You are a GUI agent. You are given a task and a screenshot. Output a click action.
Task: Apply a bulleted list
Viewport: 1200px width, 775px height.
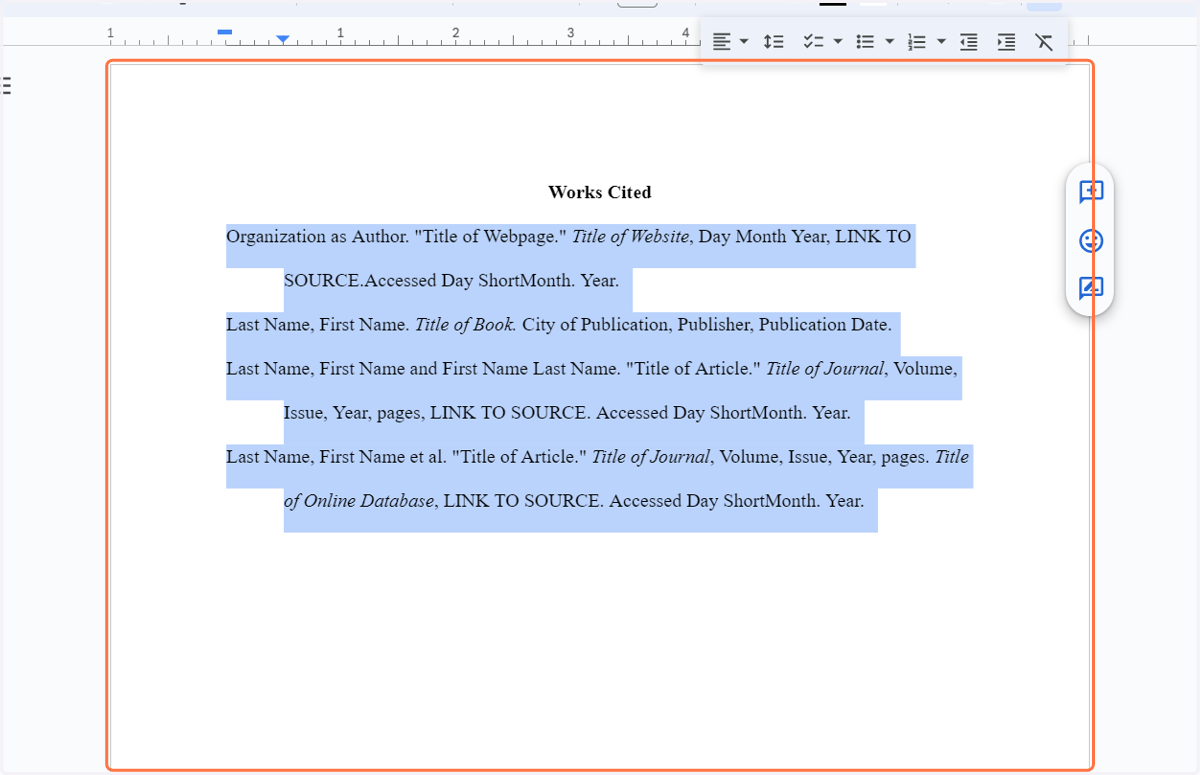coord(866,42)
